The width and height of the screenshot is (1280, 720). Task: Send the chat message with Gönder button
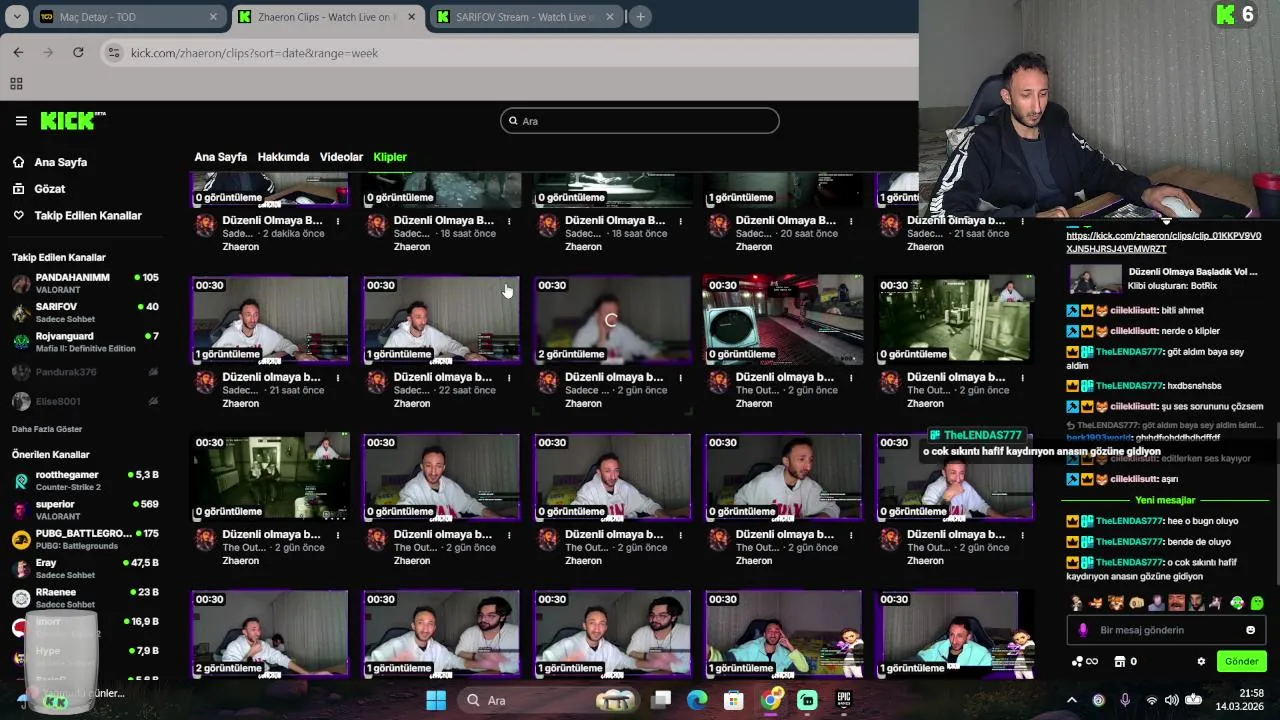click(x=1241, y=661)
